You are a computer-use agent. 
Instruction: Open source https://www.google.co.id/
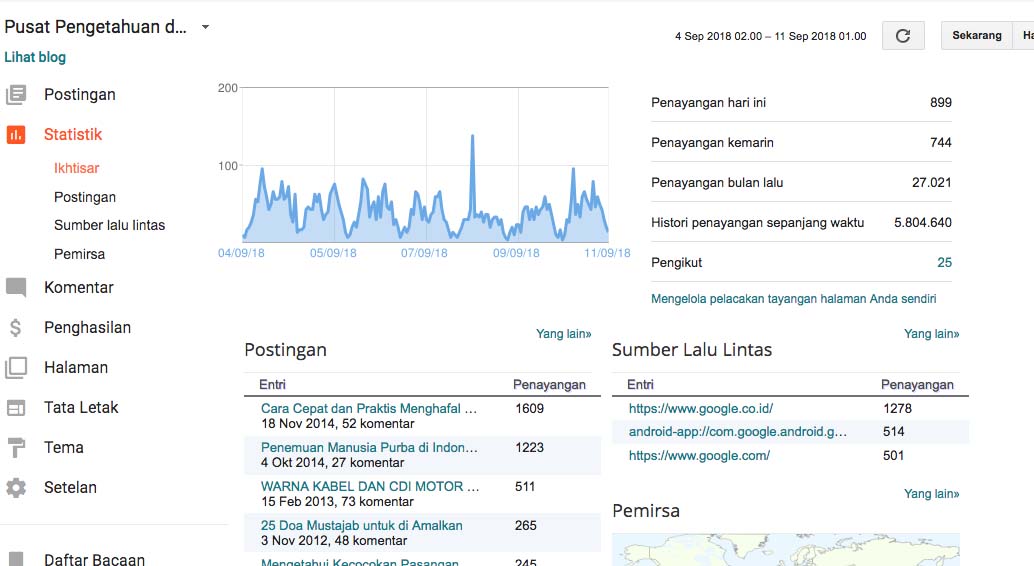700,408
